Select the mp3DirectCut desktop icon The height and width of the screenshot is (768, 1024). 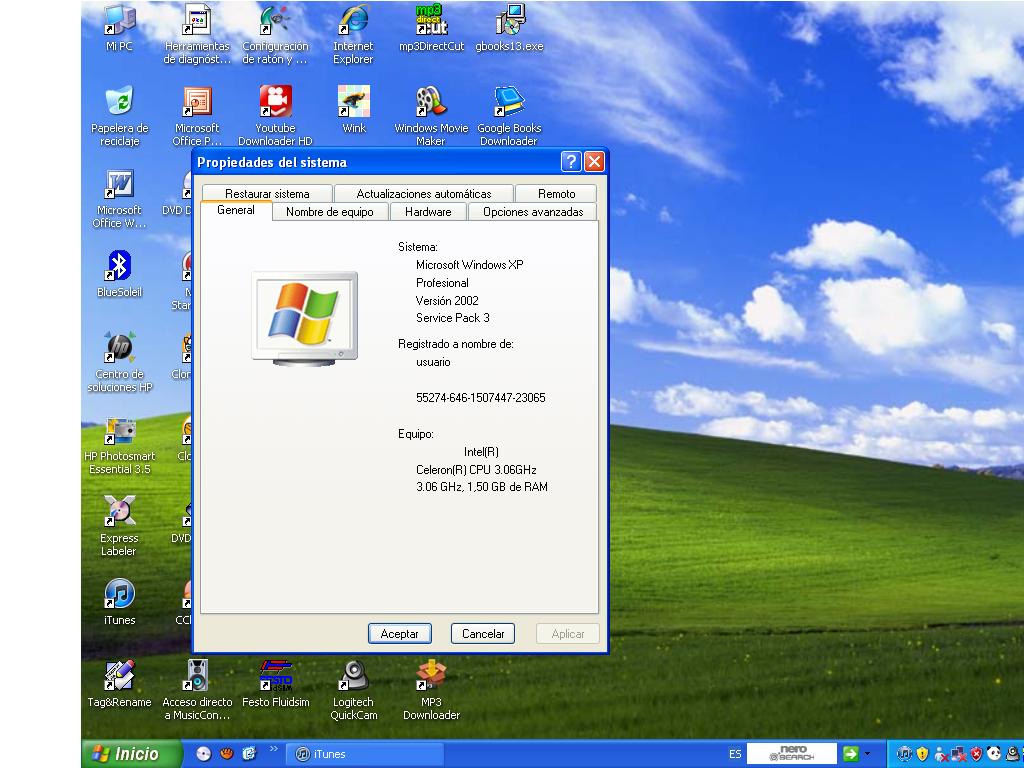coord(431,27)
